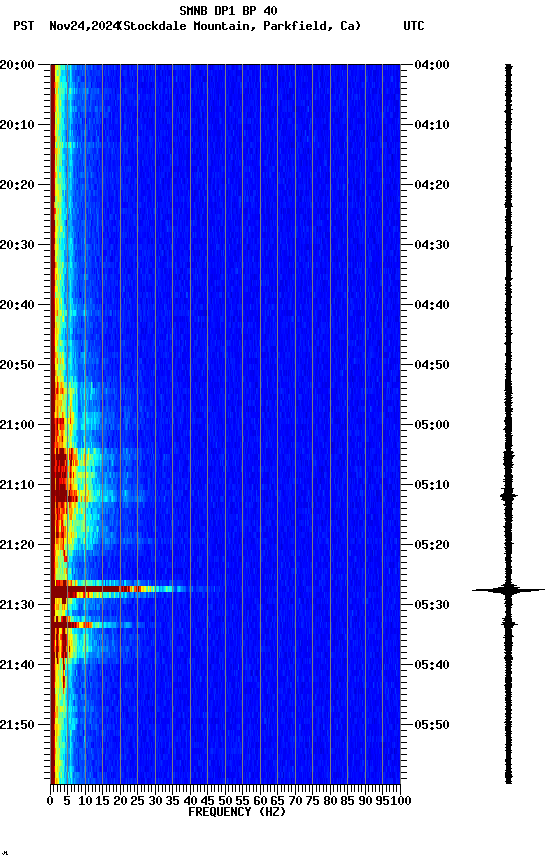The width and height of the screenshot is (552, 864).
Task: Click the date 'Nov24,2024'
Action: (x=84, y=26)
